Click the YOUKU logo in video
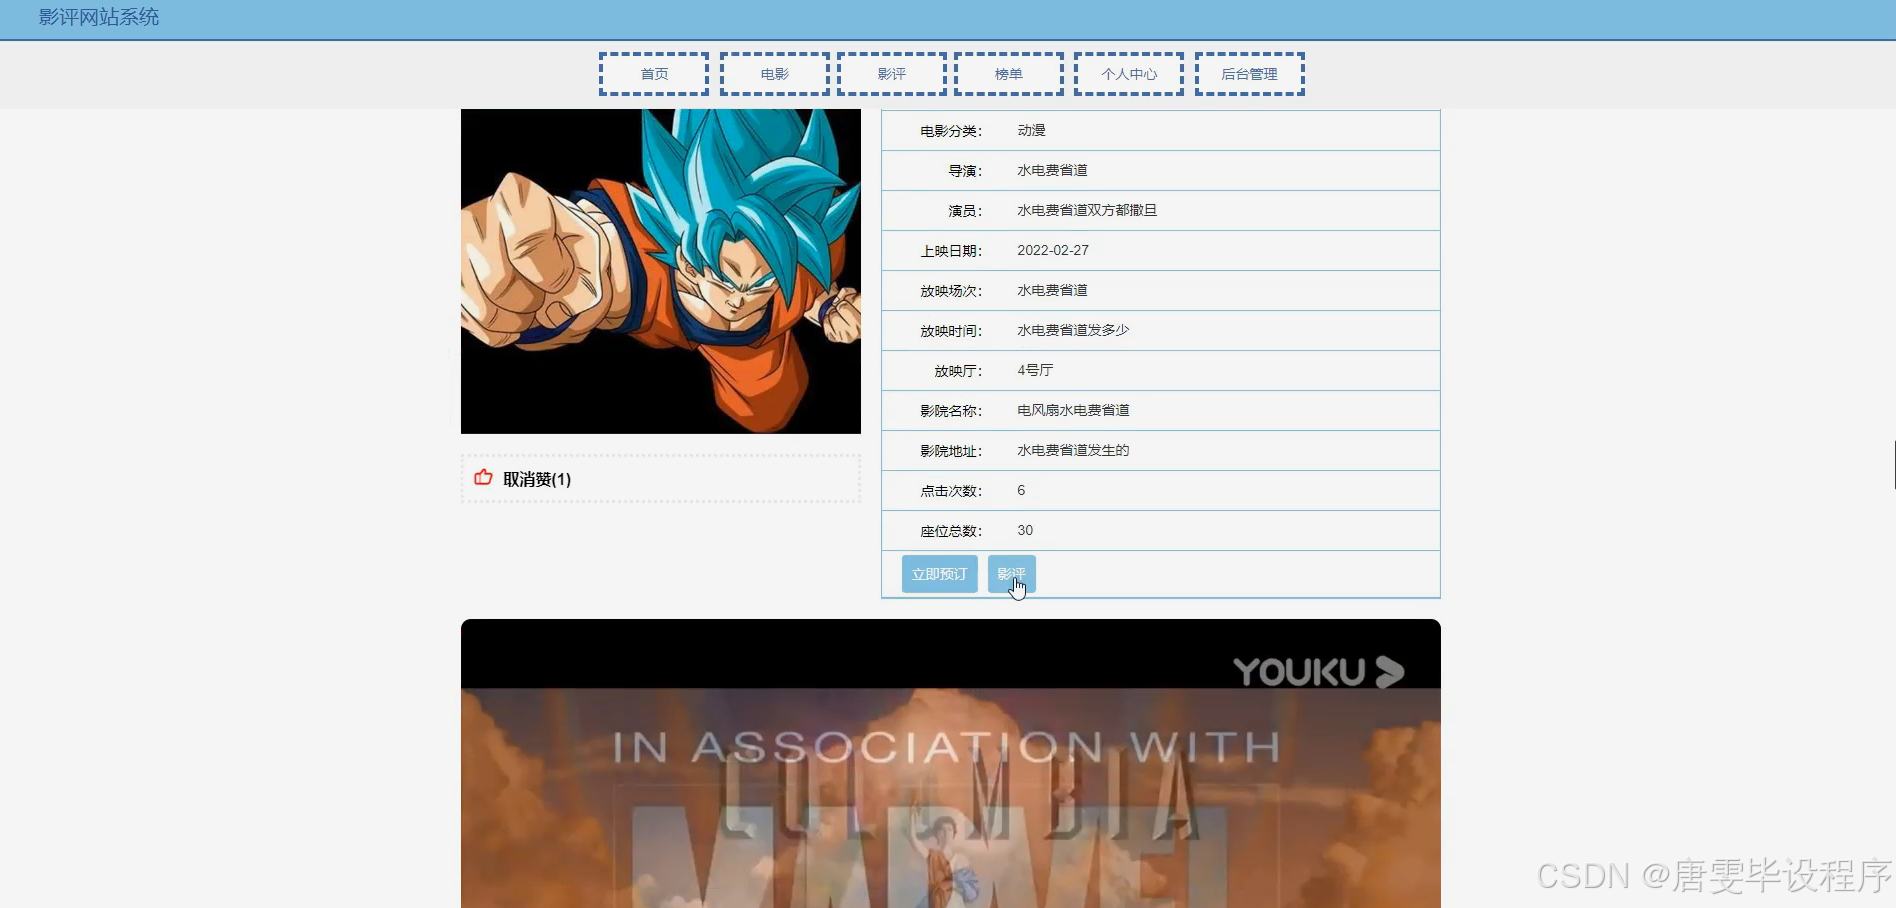Image resolution: width=1896 pixels, height=908 pixels. [x=1318, y=672]
